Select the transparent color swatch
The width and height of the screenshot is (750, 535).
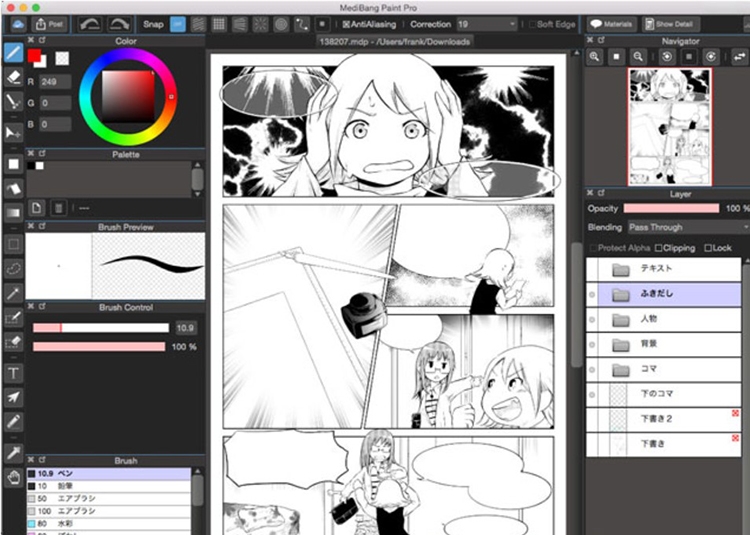[x=62, y=58]
